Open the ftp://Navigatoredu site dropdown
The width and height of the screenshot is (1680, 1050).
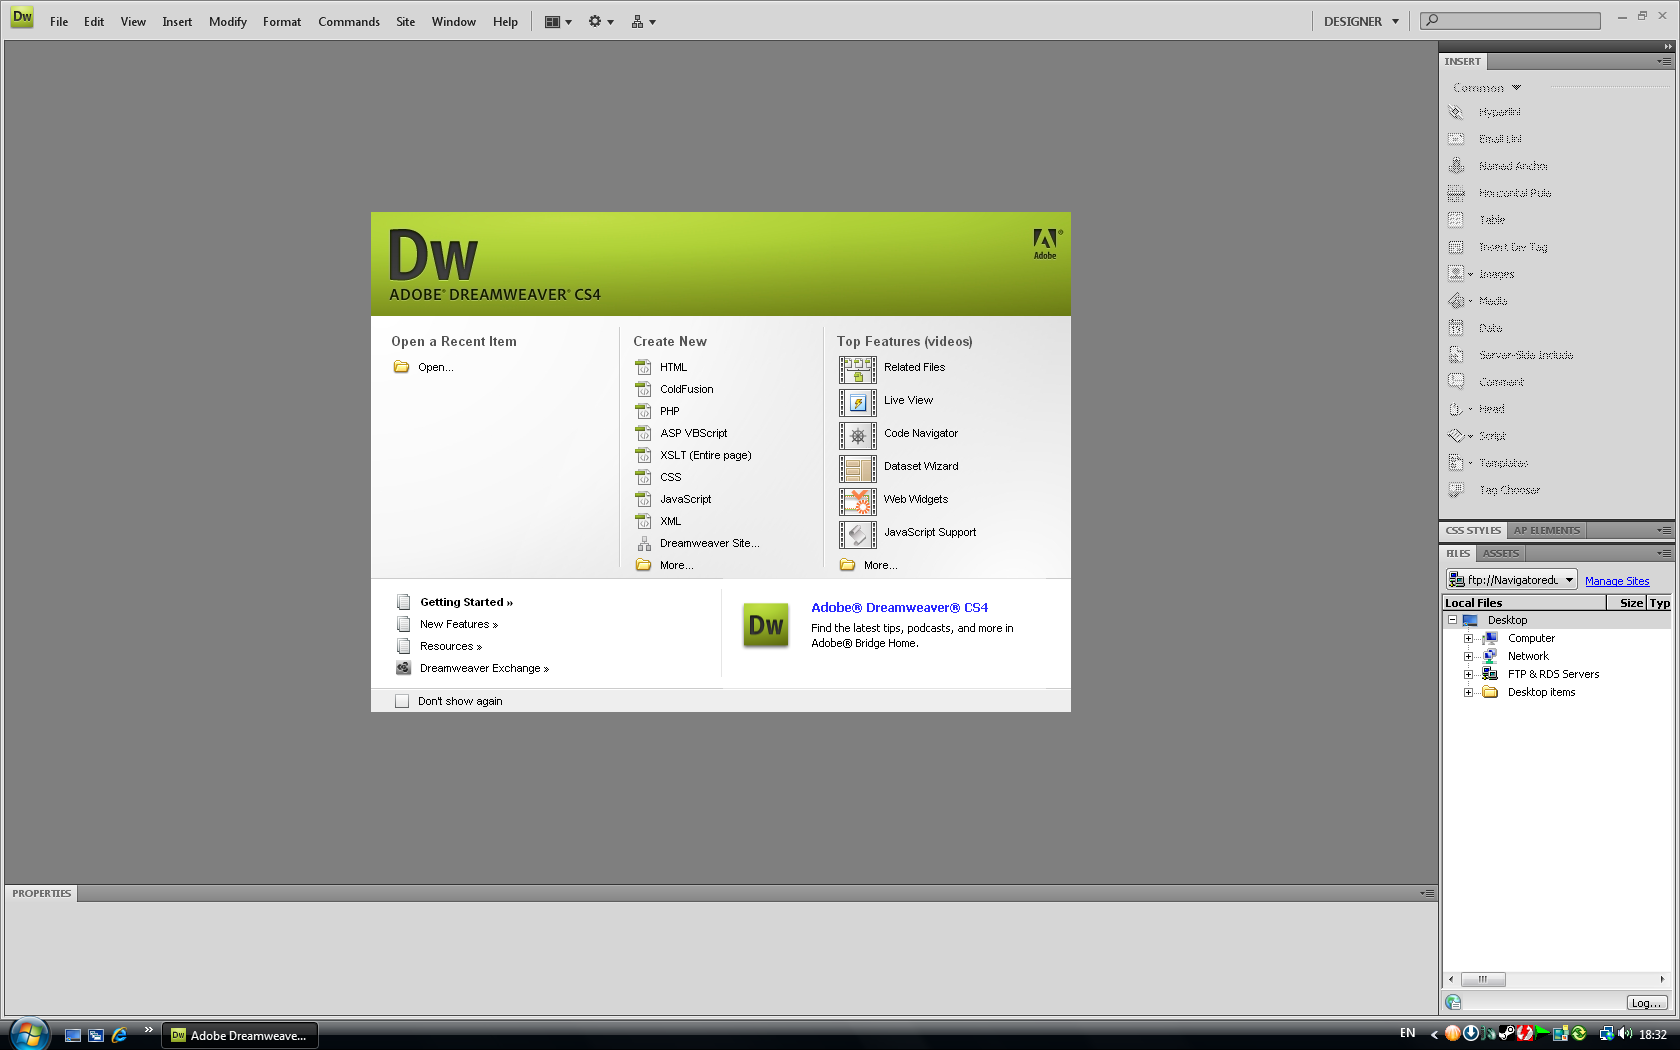1511,580
